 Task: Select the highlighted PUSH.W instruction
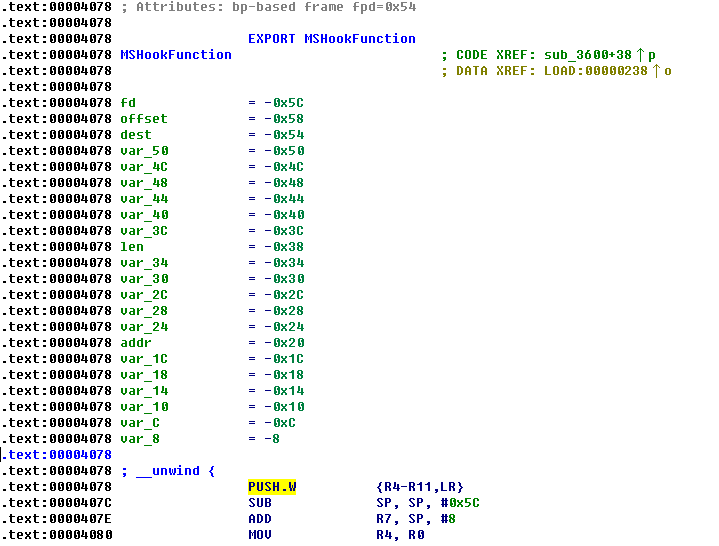[272, 487]
